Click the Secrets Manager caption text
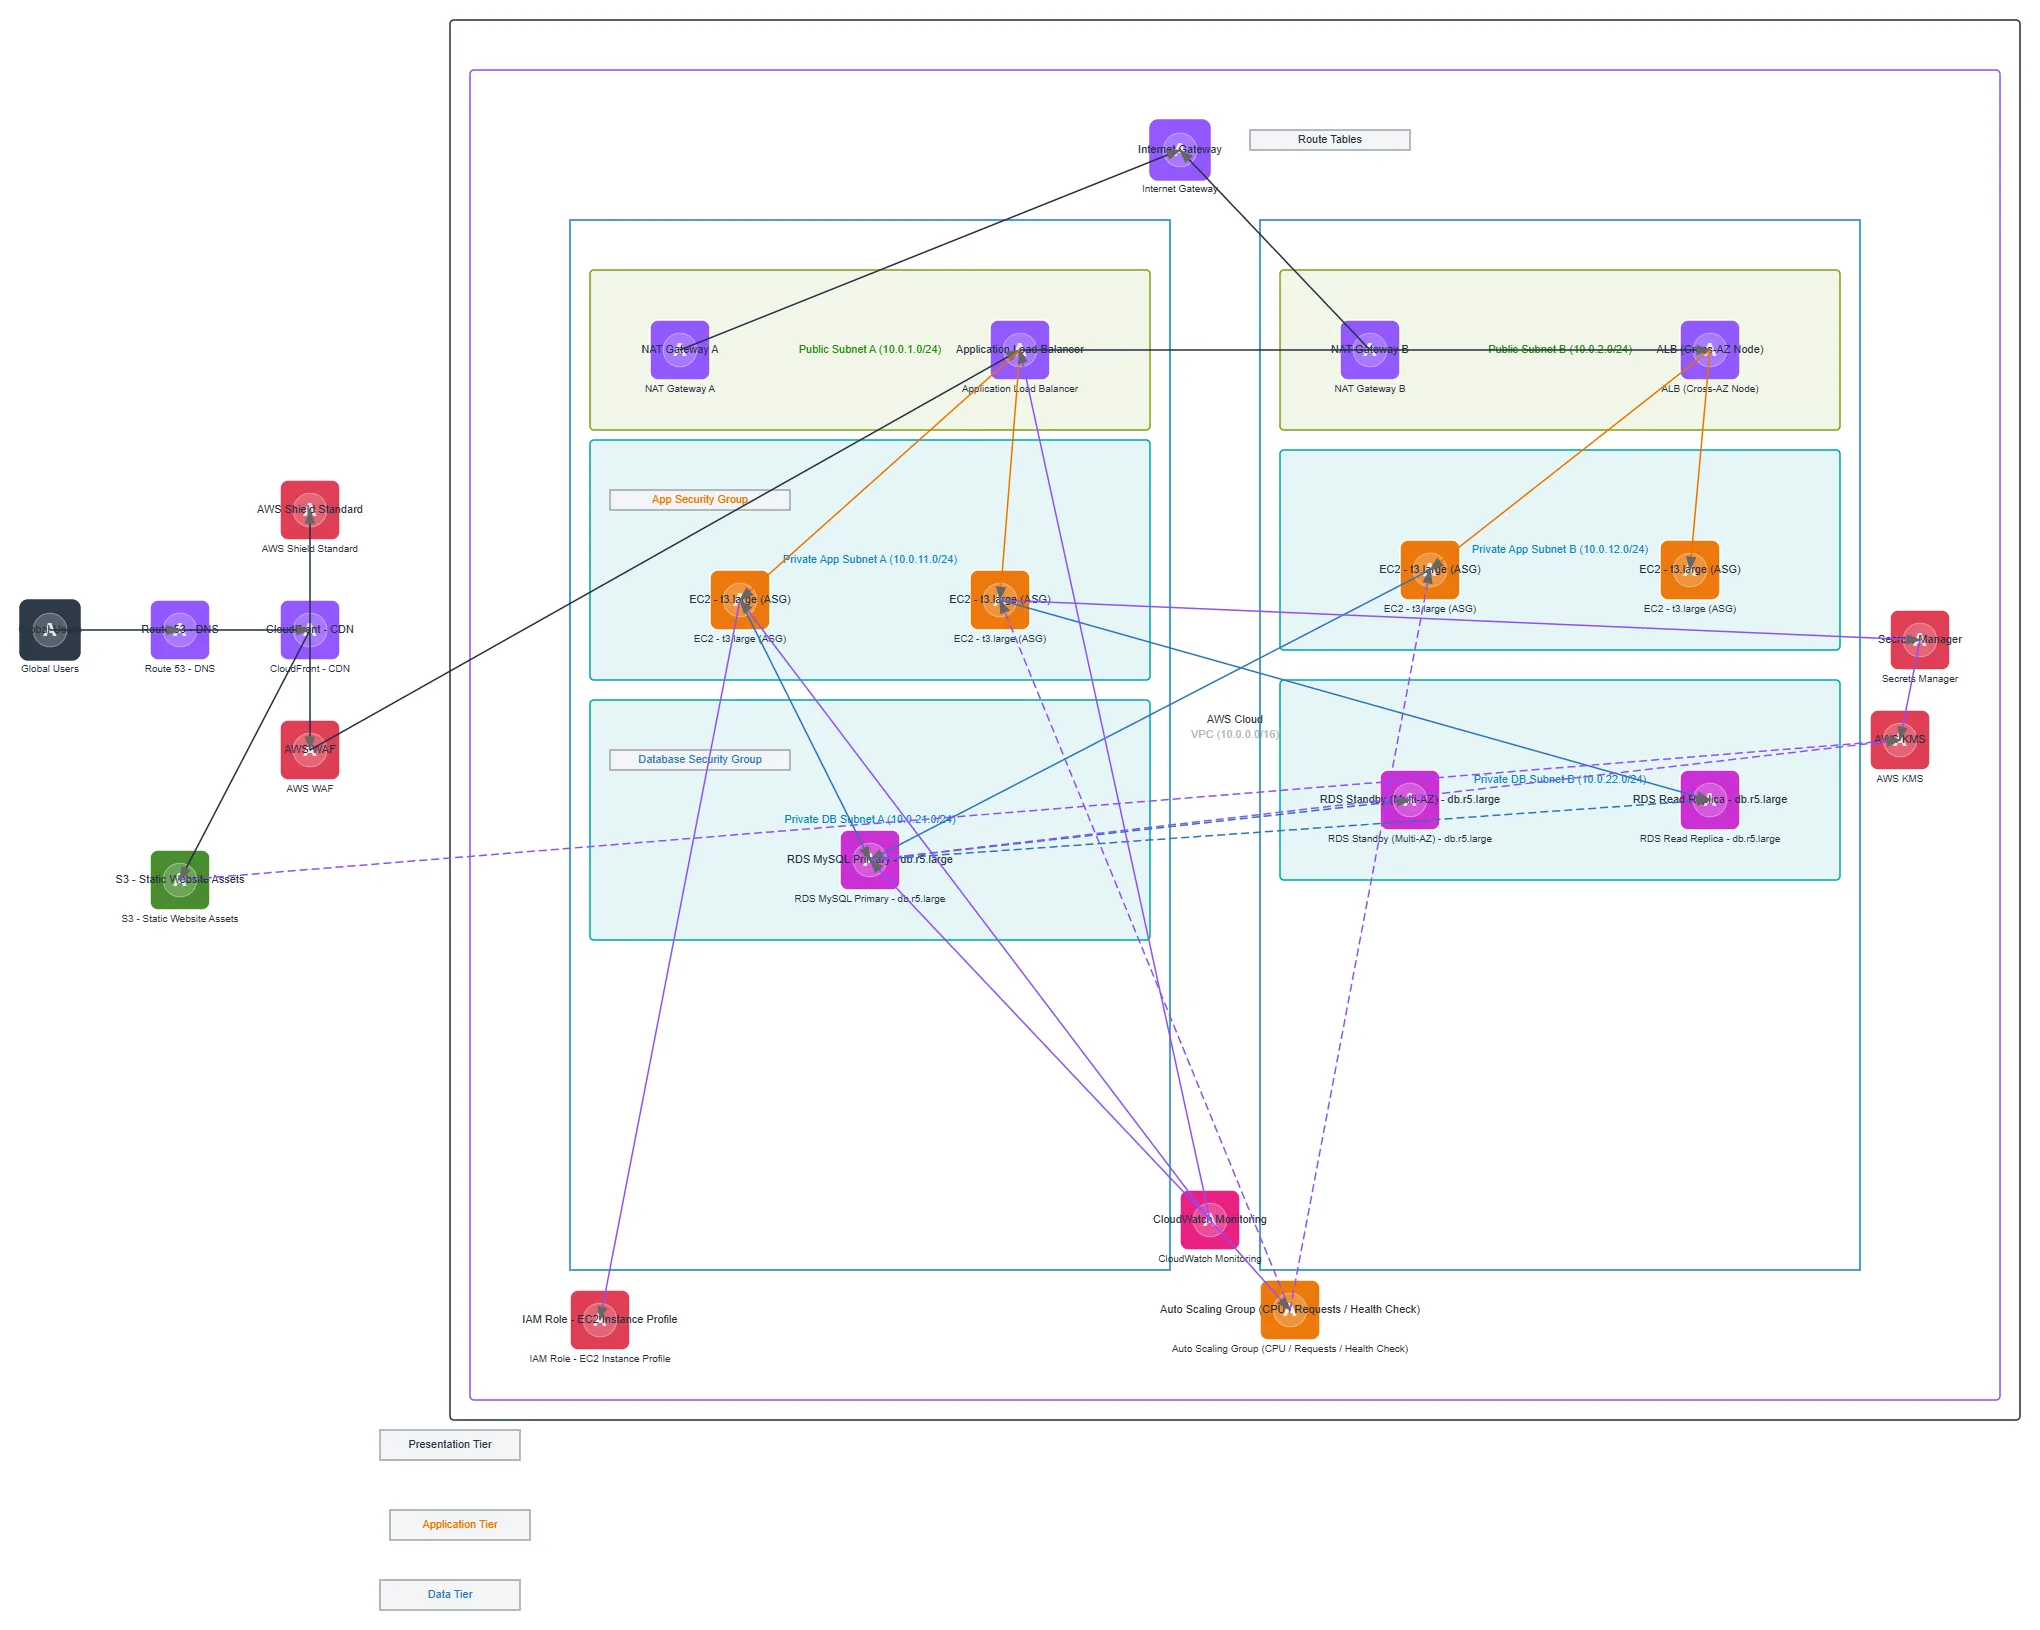Viewport: 2040px width, 1630px height. pos(1920,679)
